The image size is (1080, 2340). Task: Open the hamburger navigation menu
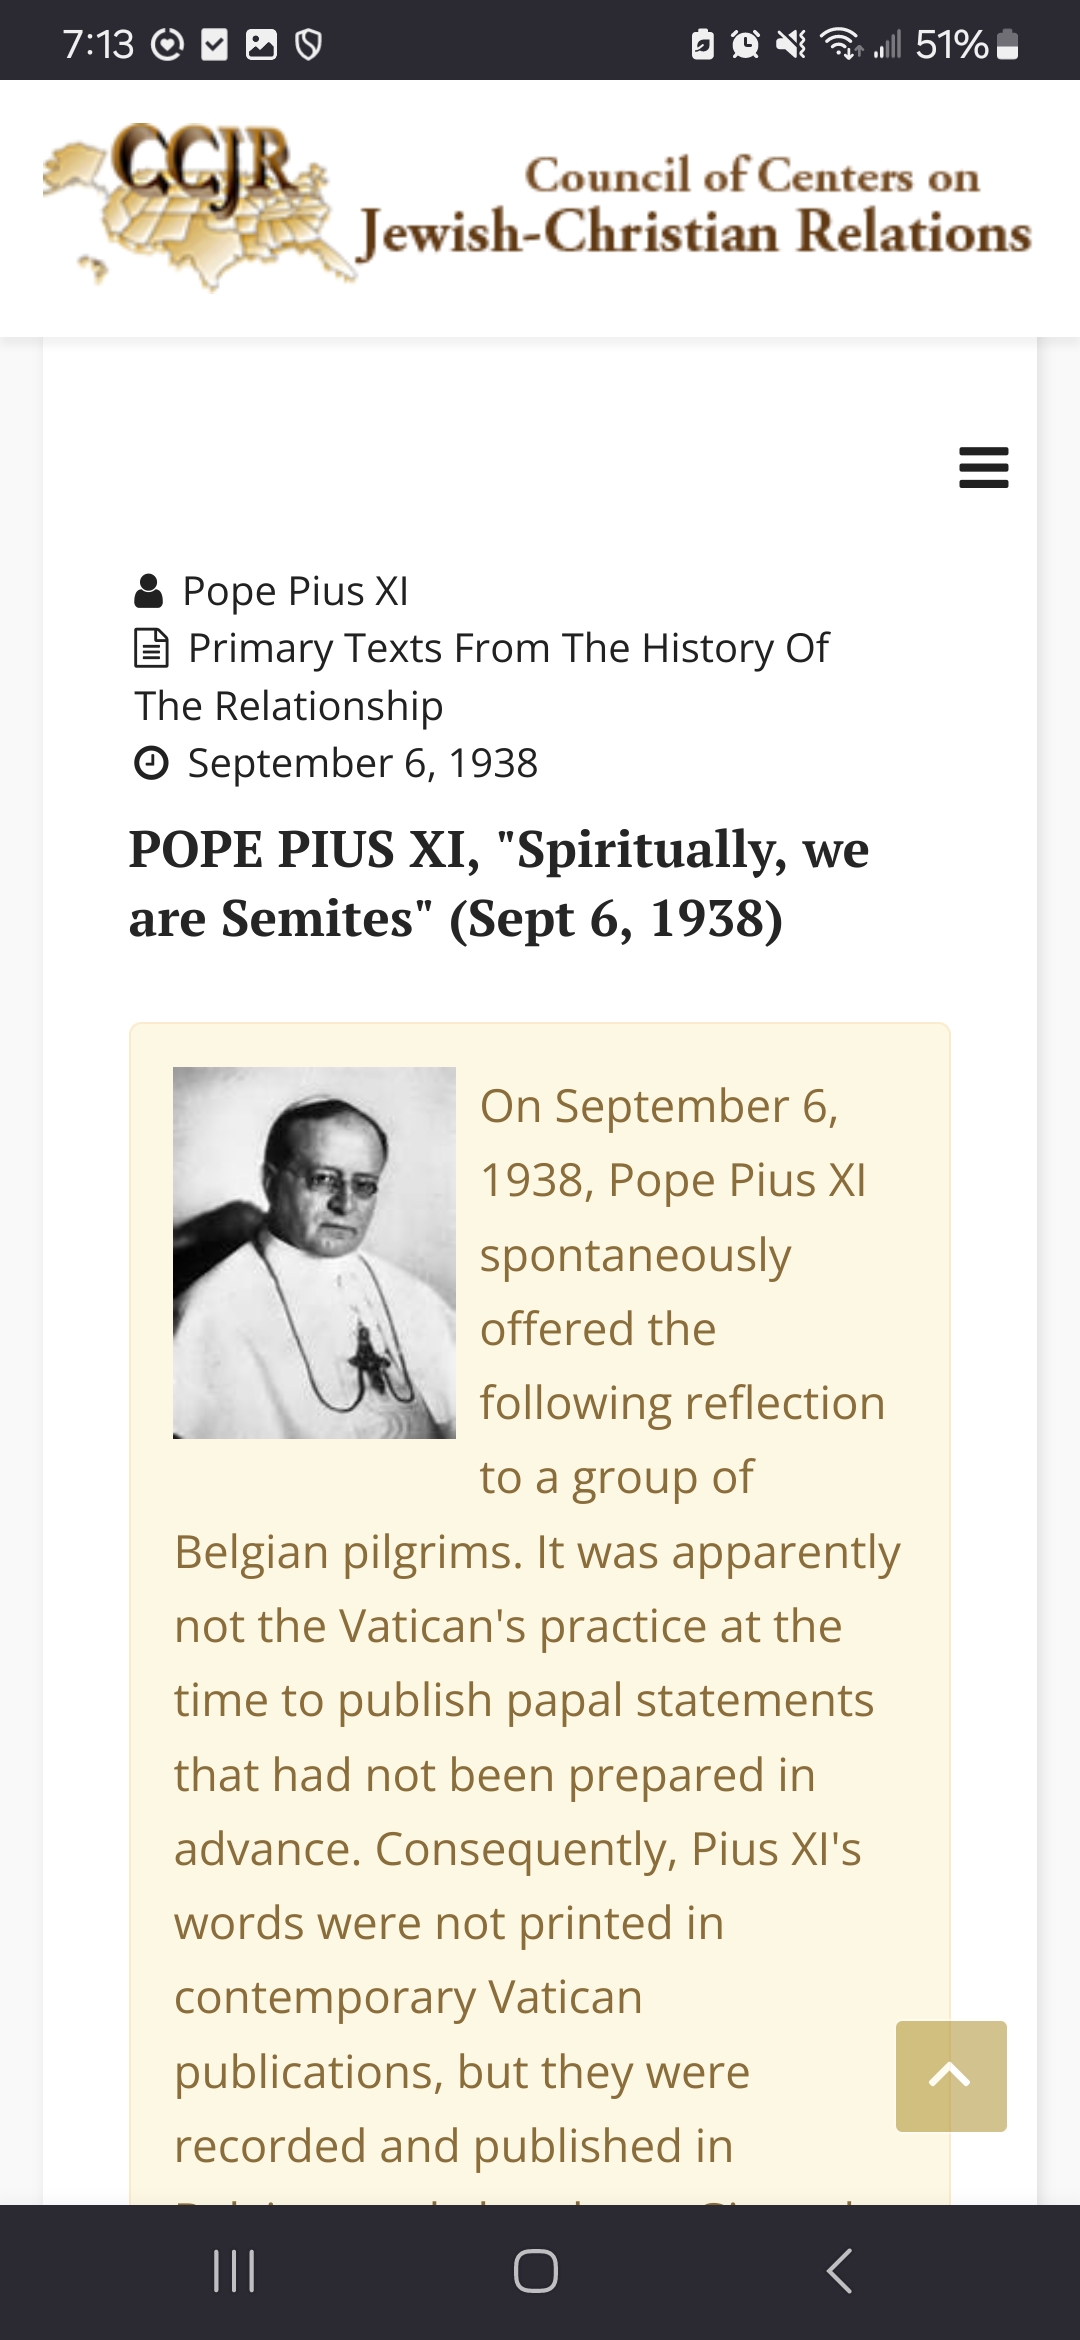983,467
